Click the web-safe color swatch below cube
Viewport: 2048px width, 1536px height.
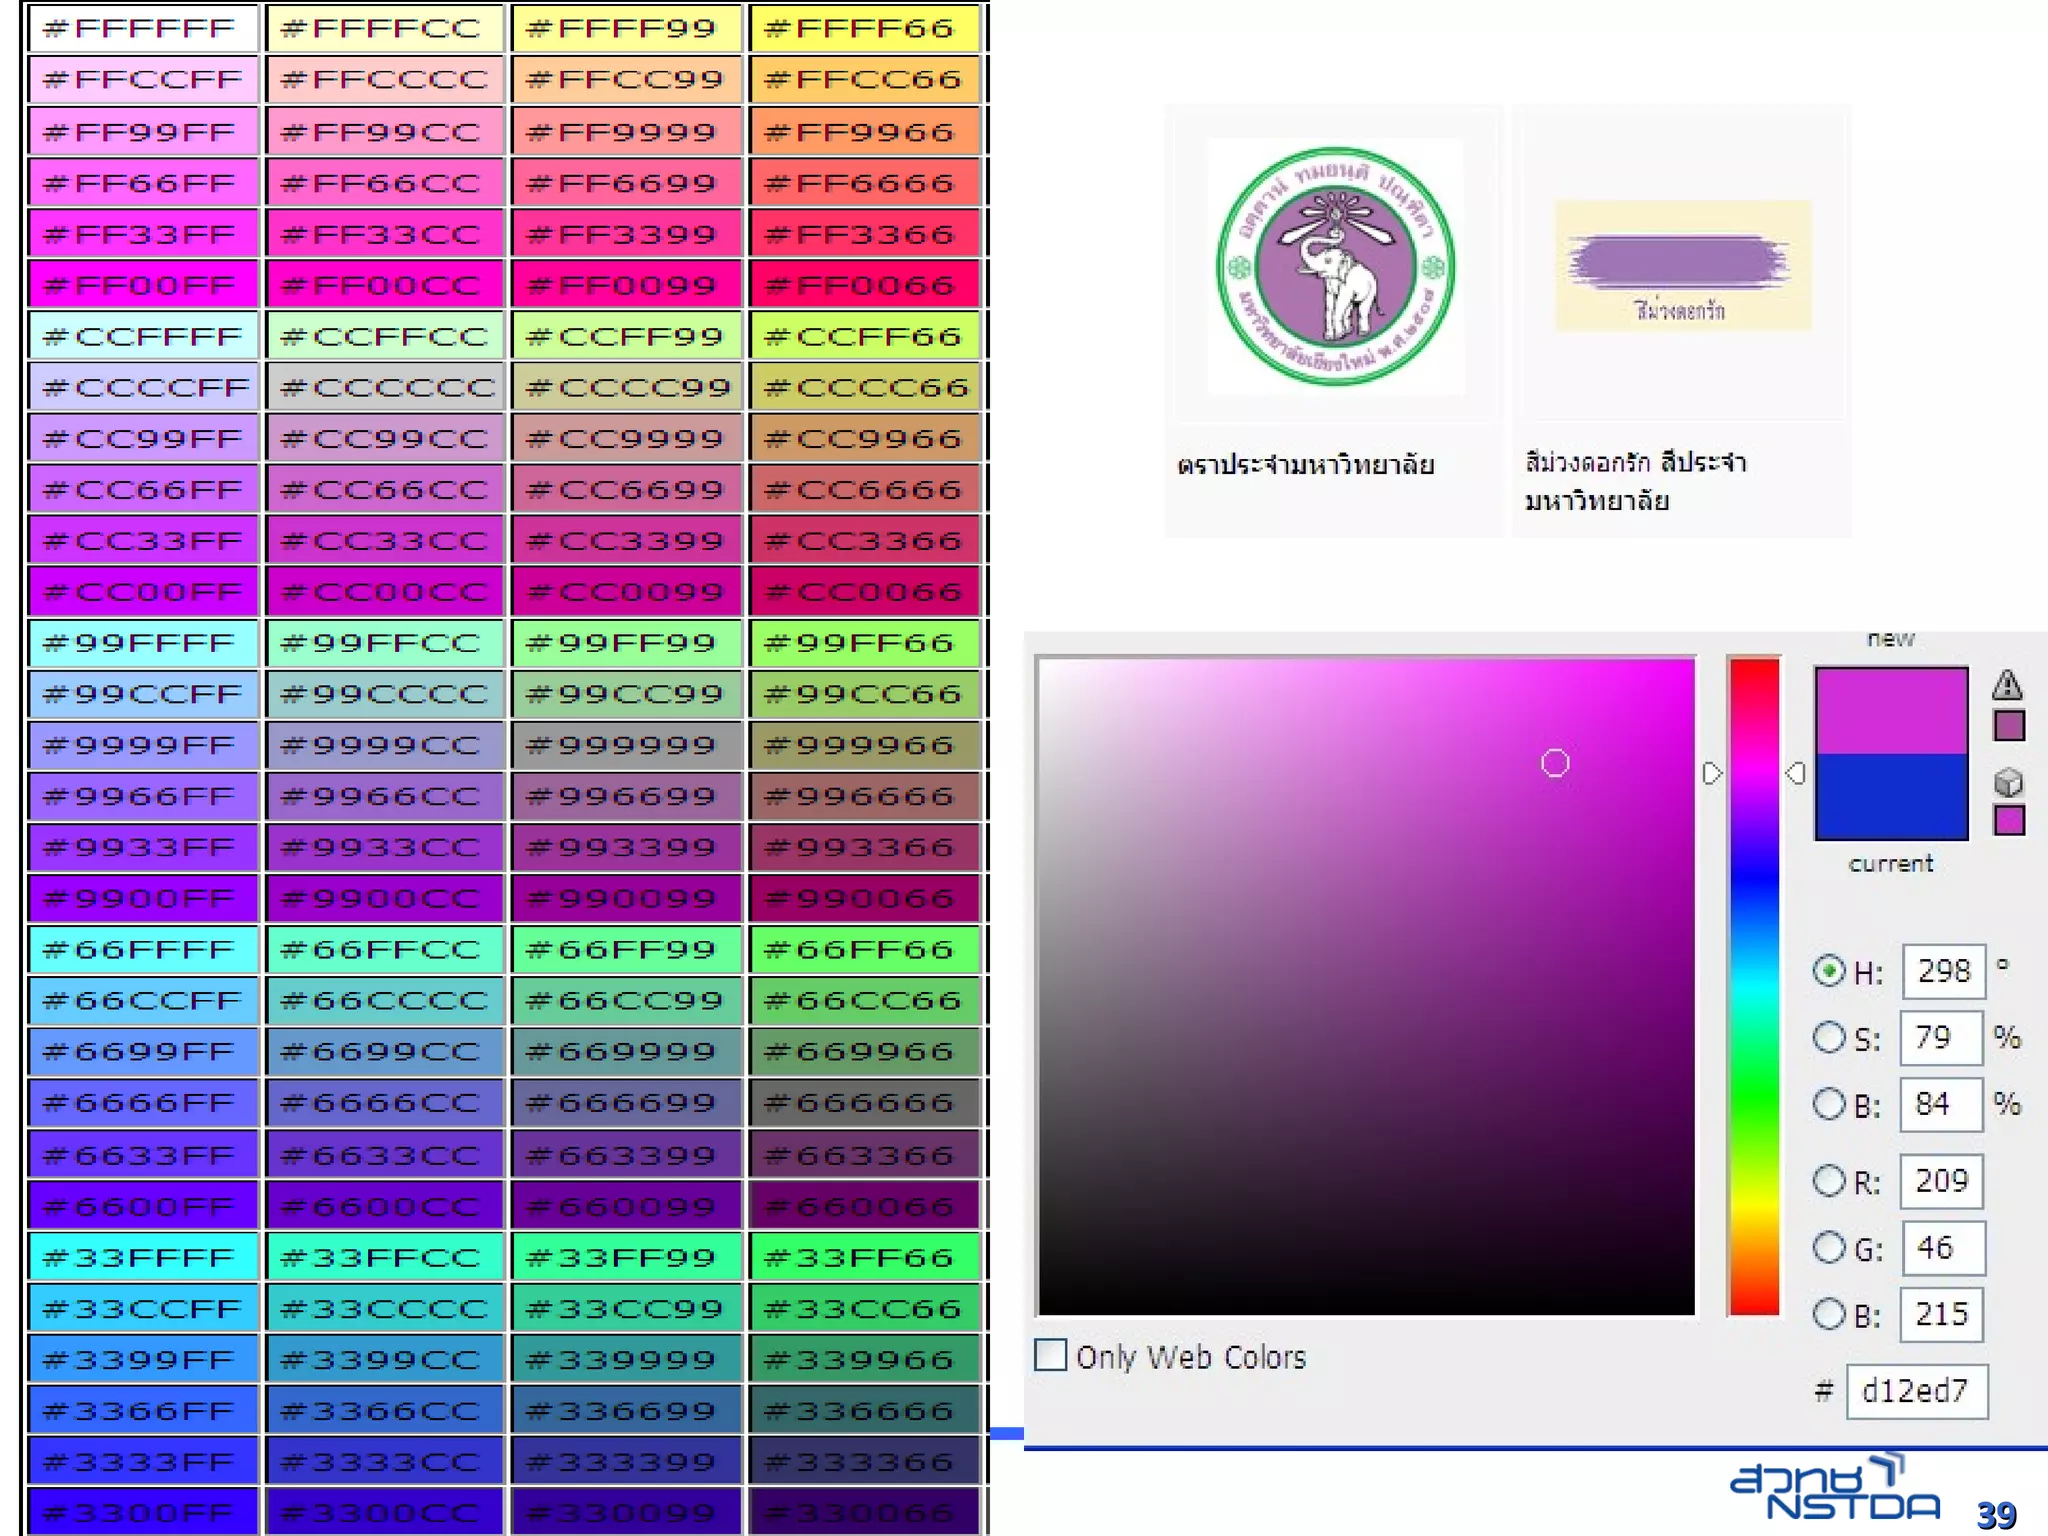tap(2008, 820)
